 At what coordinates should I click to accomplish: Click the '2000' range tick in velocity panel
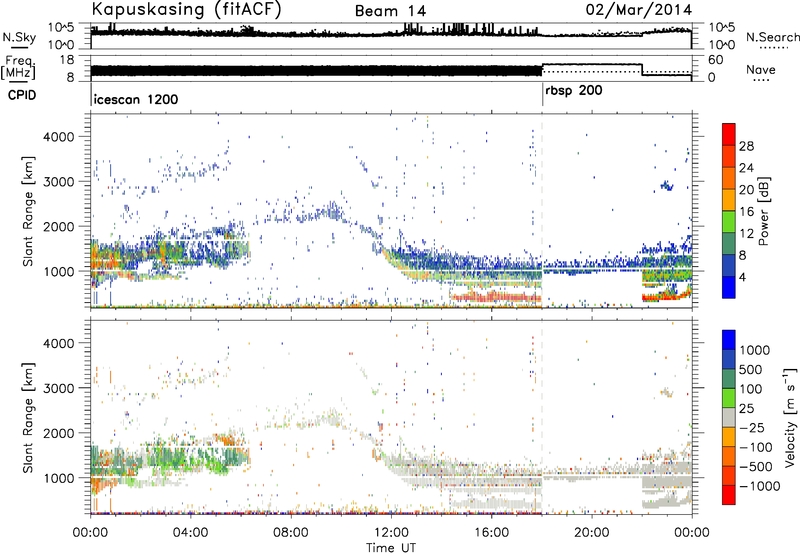click(58, 433)
